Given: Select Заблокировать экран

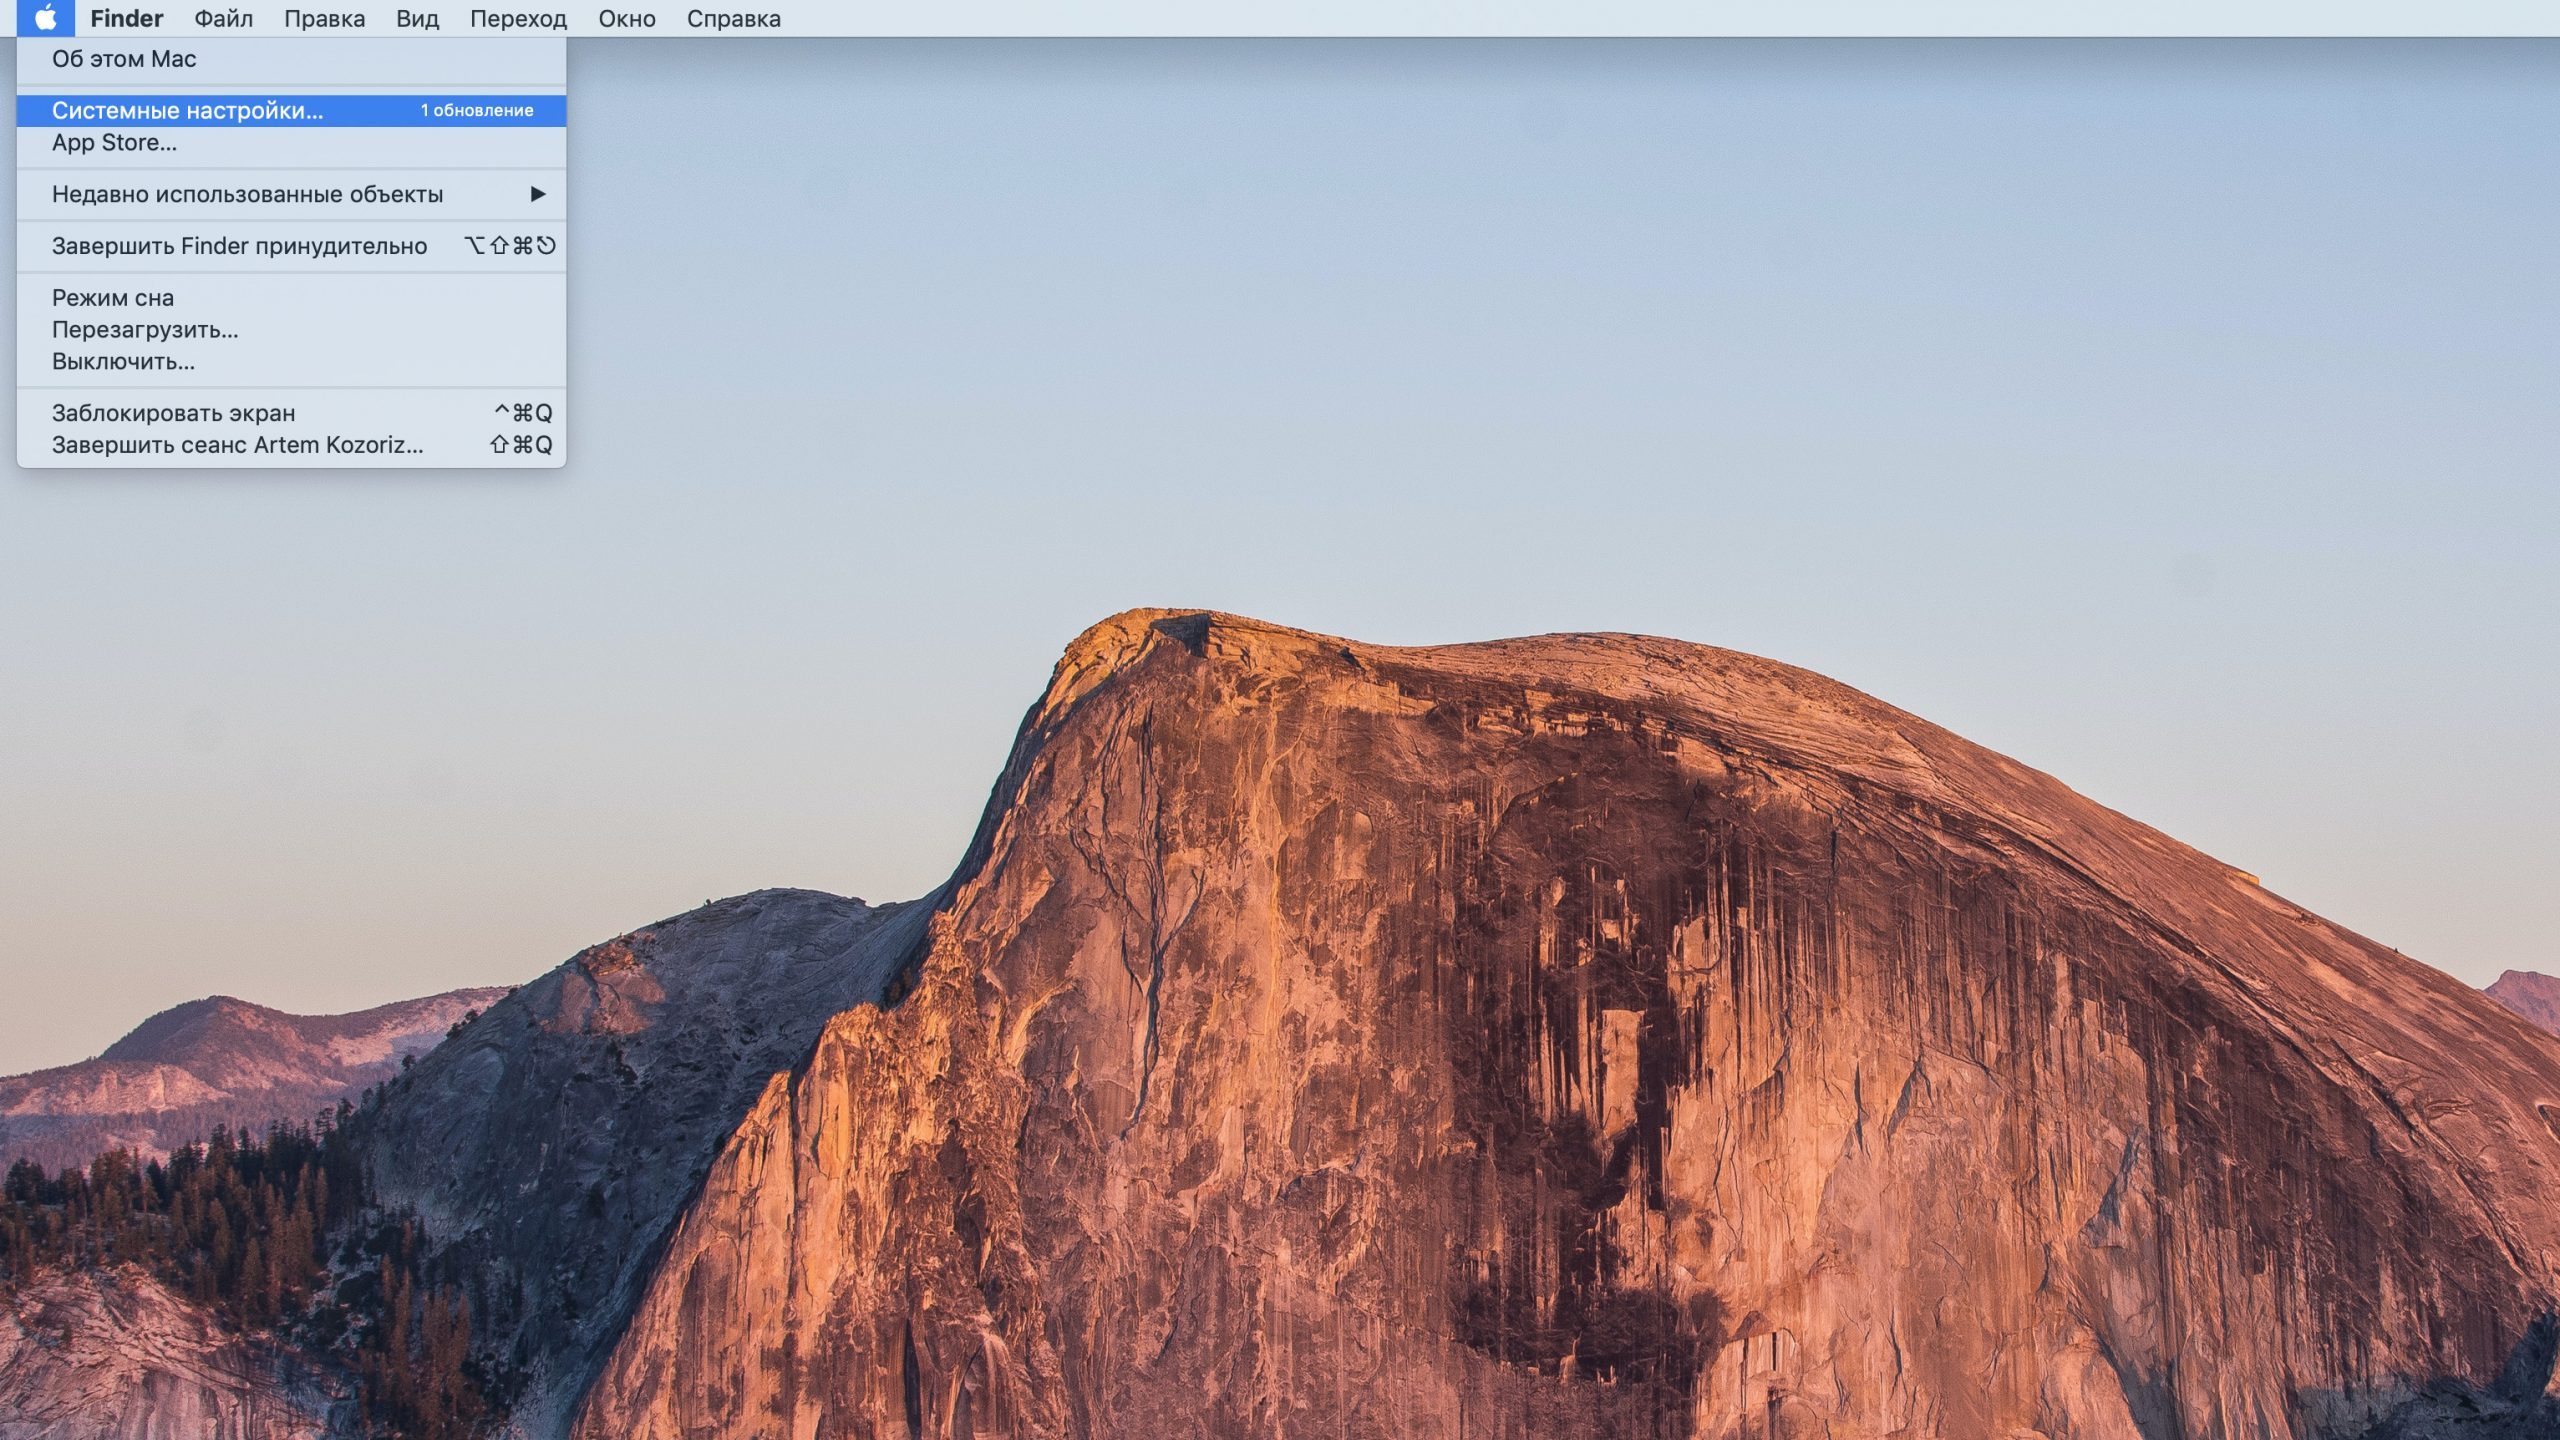Looking at the screenshot, I should (173, 413).
